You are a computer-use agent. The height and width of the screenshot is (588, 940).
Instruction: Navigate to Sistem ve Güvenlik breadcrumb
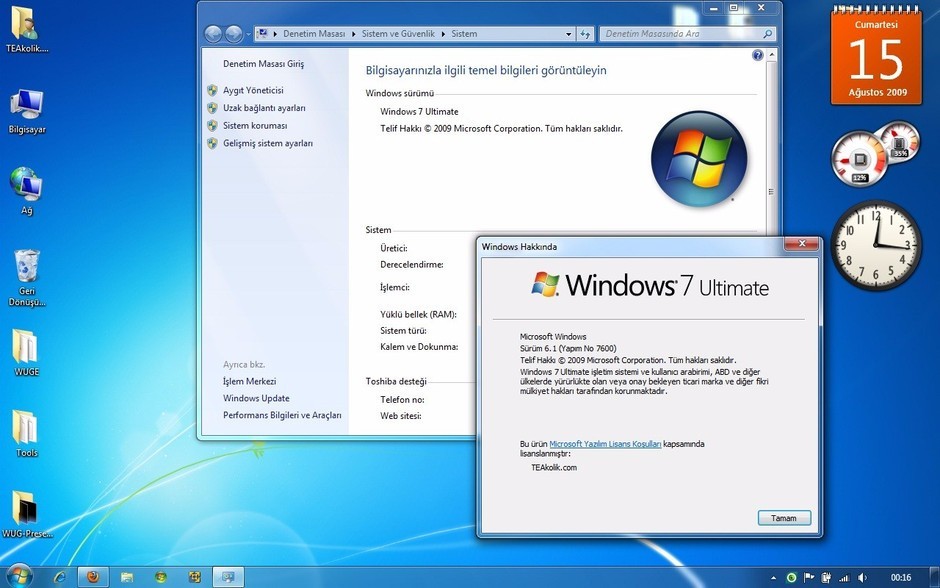397,33
